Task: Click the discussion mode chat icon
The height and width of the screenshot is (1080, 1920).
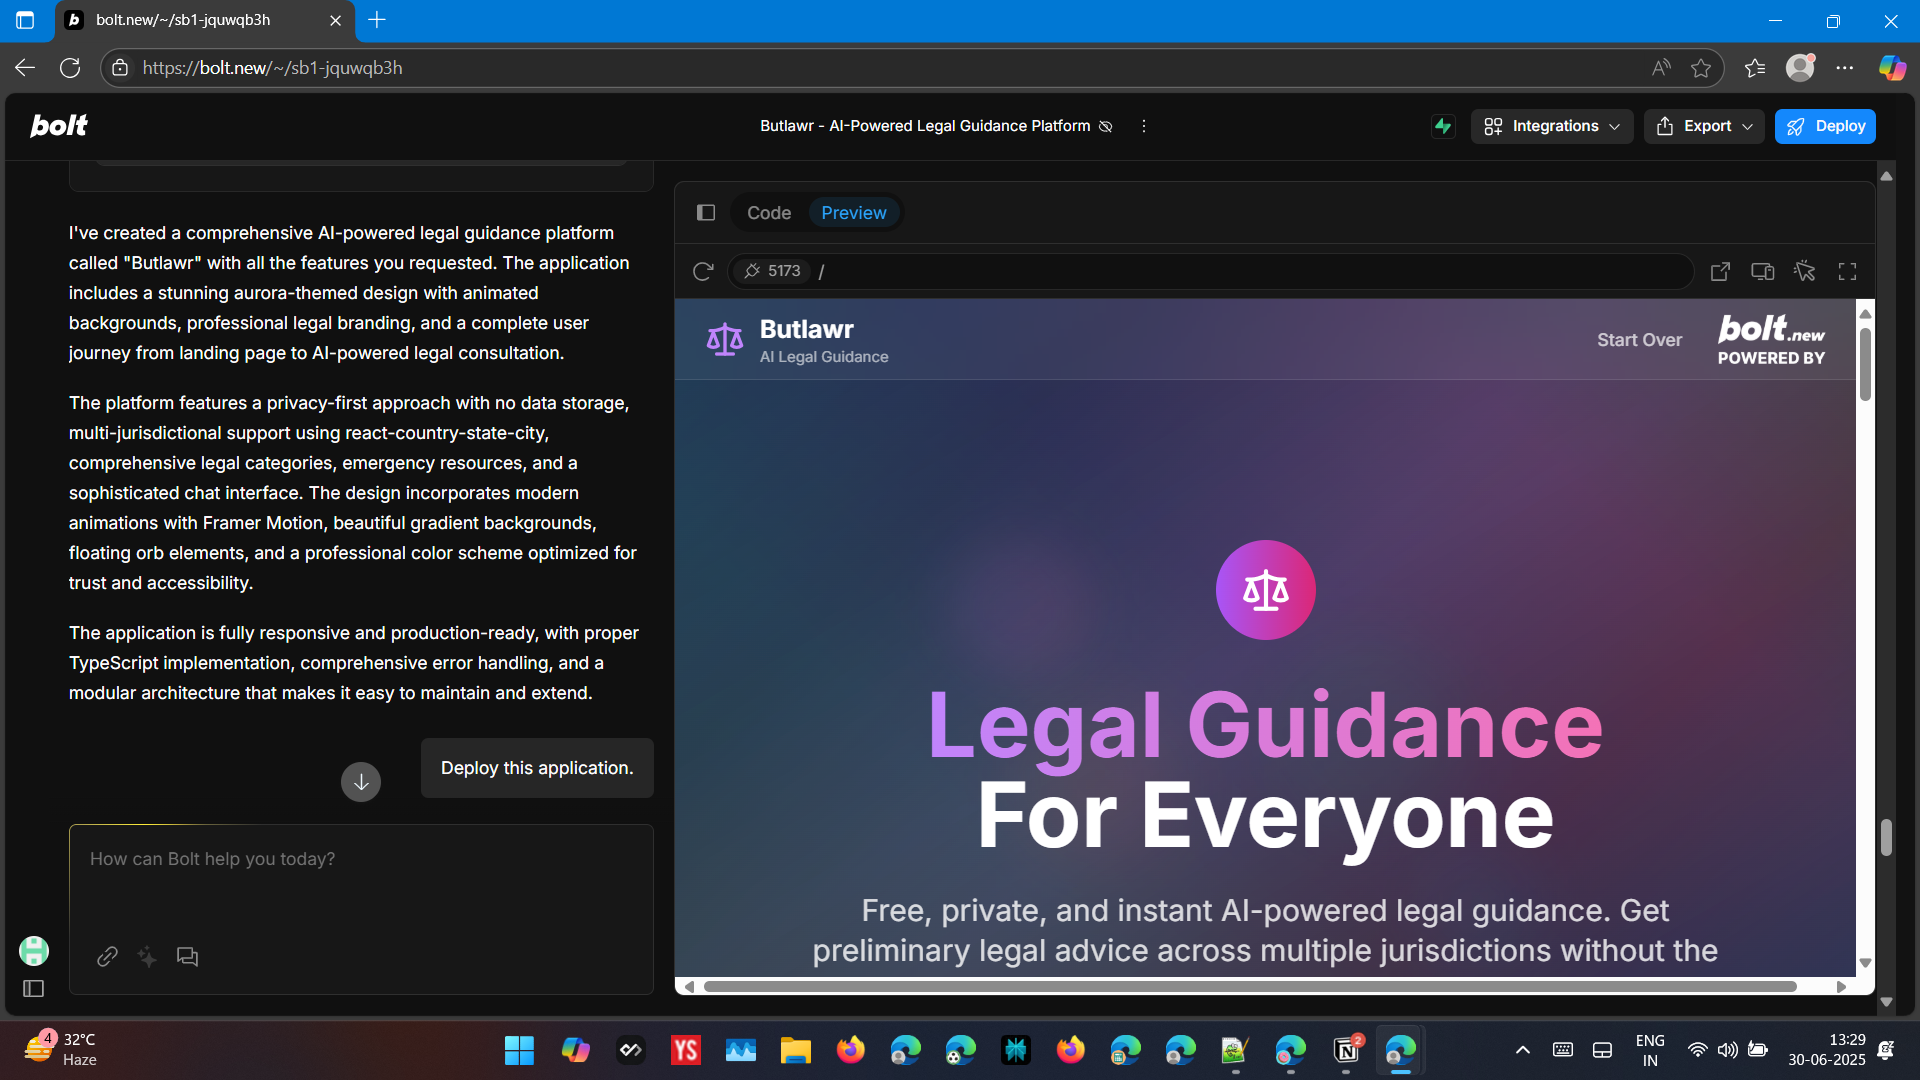Action: click(x=187, y=957)
